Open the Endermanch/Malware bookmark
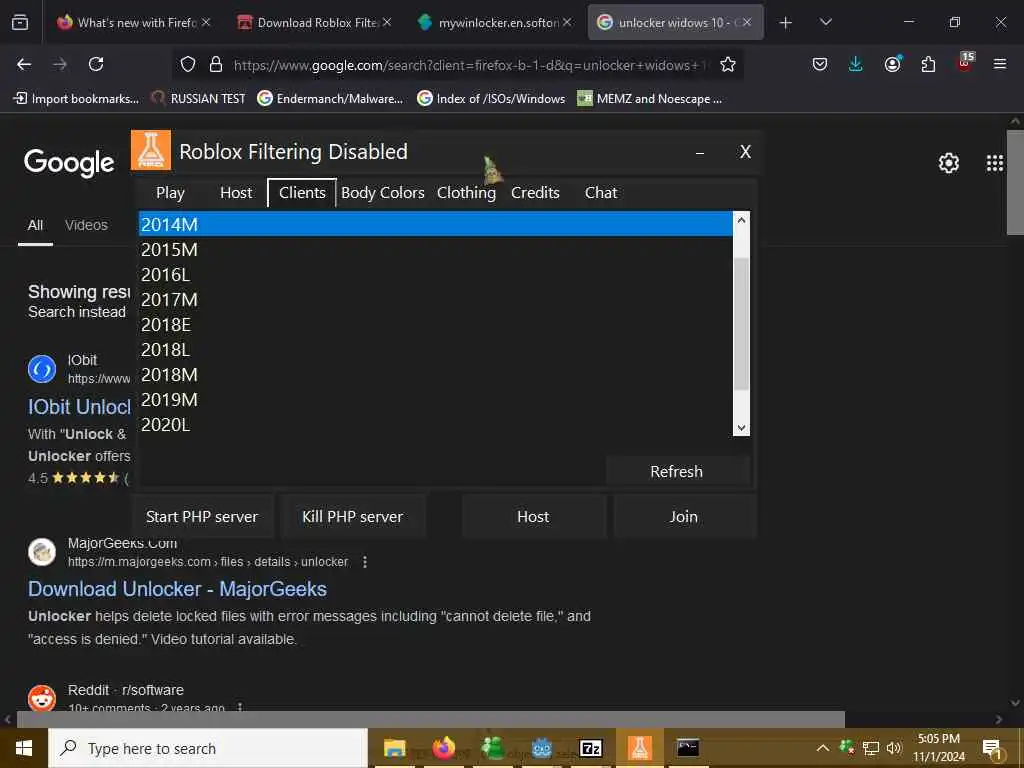The image size is (1024, 768). coord(330,99)
